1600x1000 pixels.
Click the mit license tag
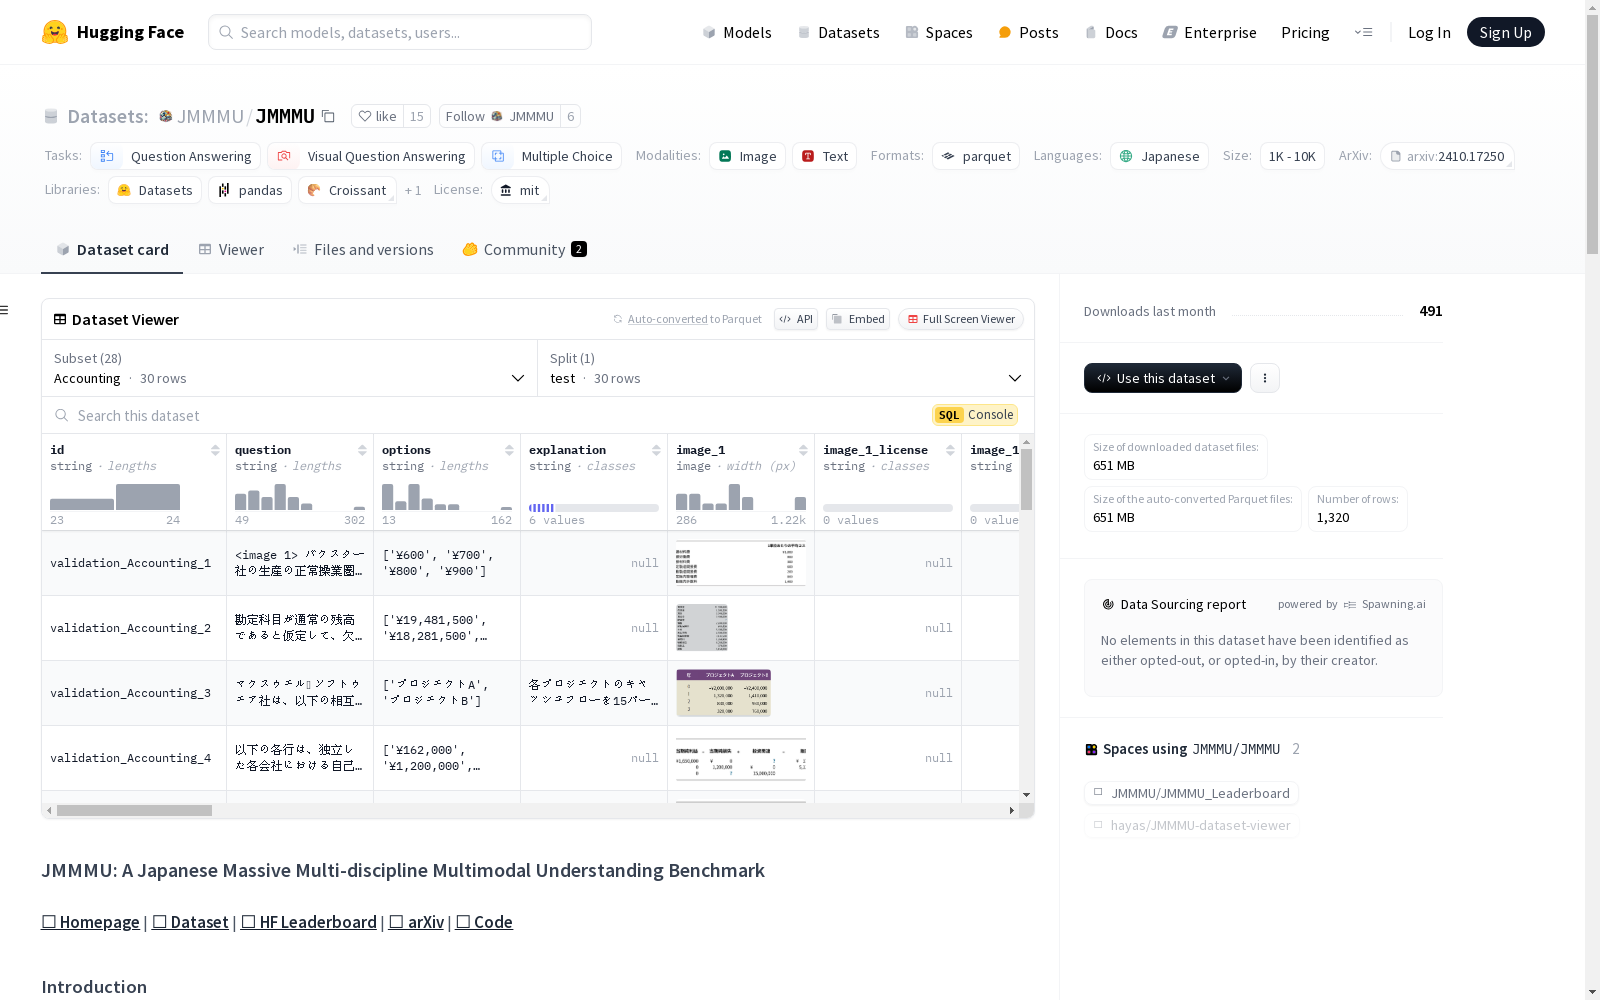[x=520, y=190]
